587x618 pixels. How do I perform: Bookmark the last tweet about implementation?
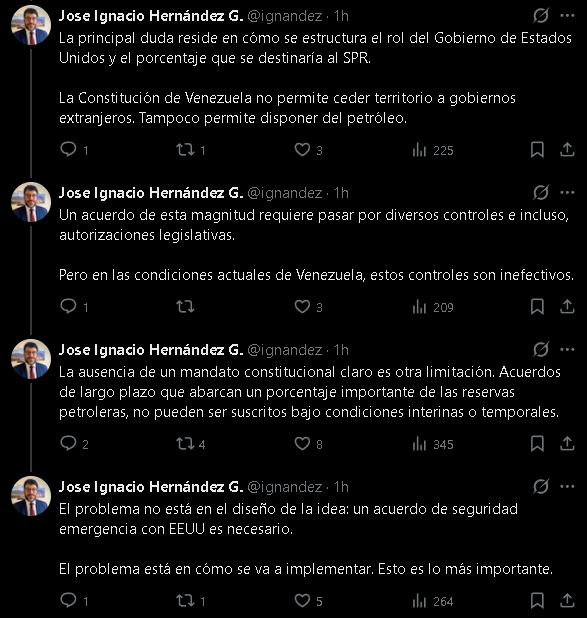click(537, 601)
